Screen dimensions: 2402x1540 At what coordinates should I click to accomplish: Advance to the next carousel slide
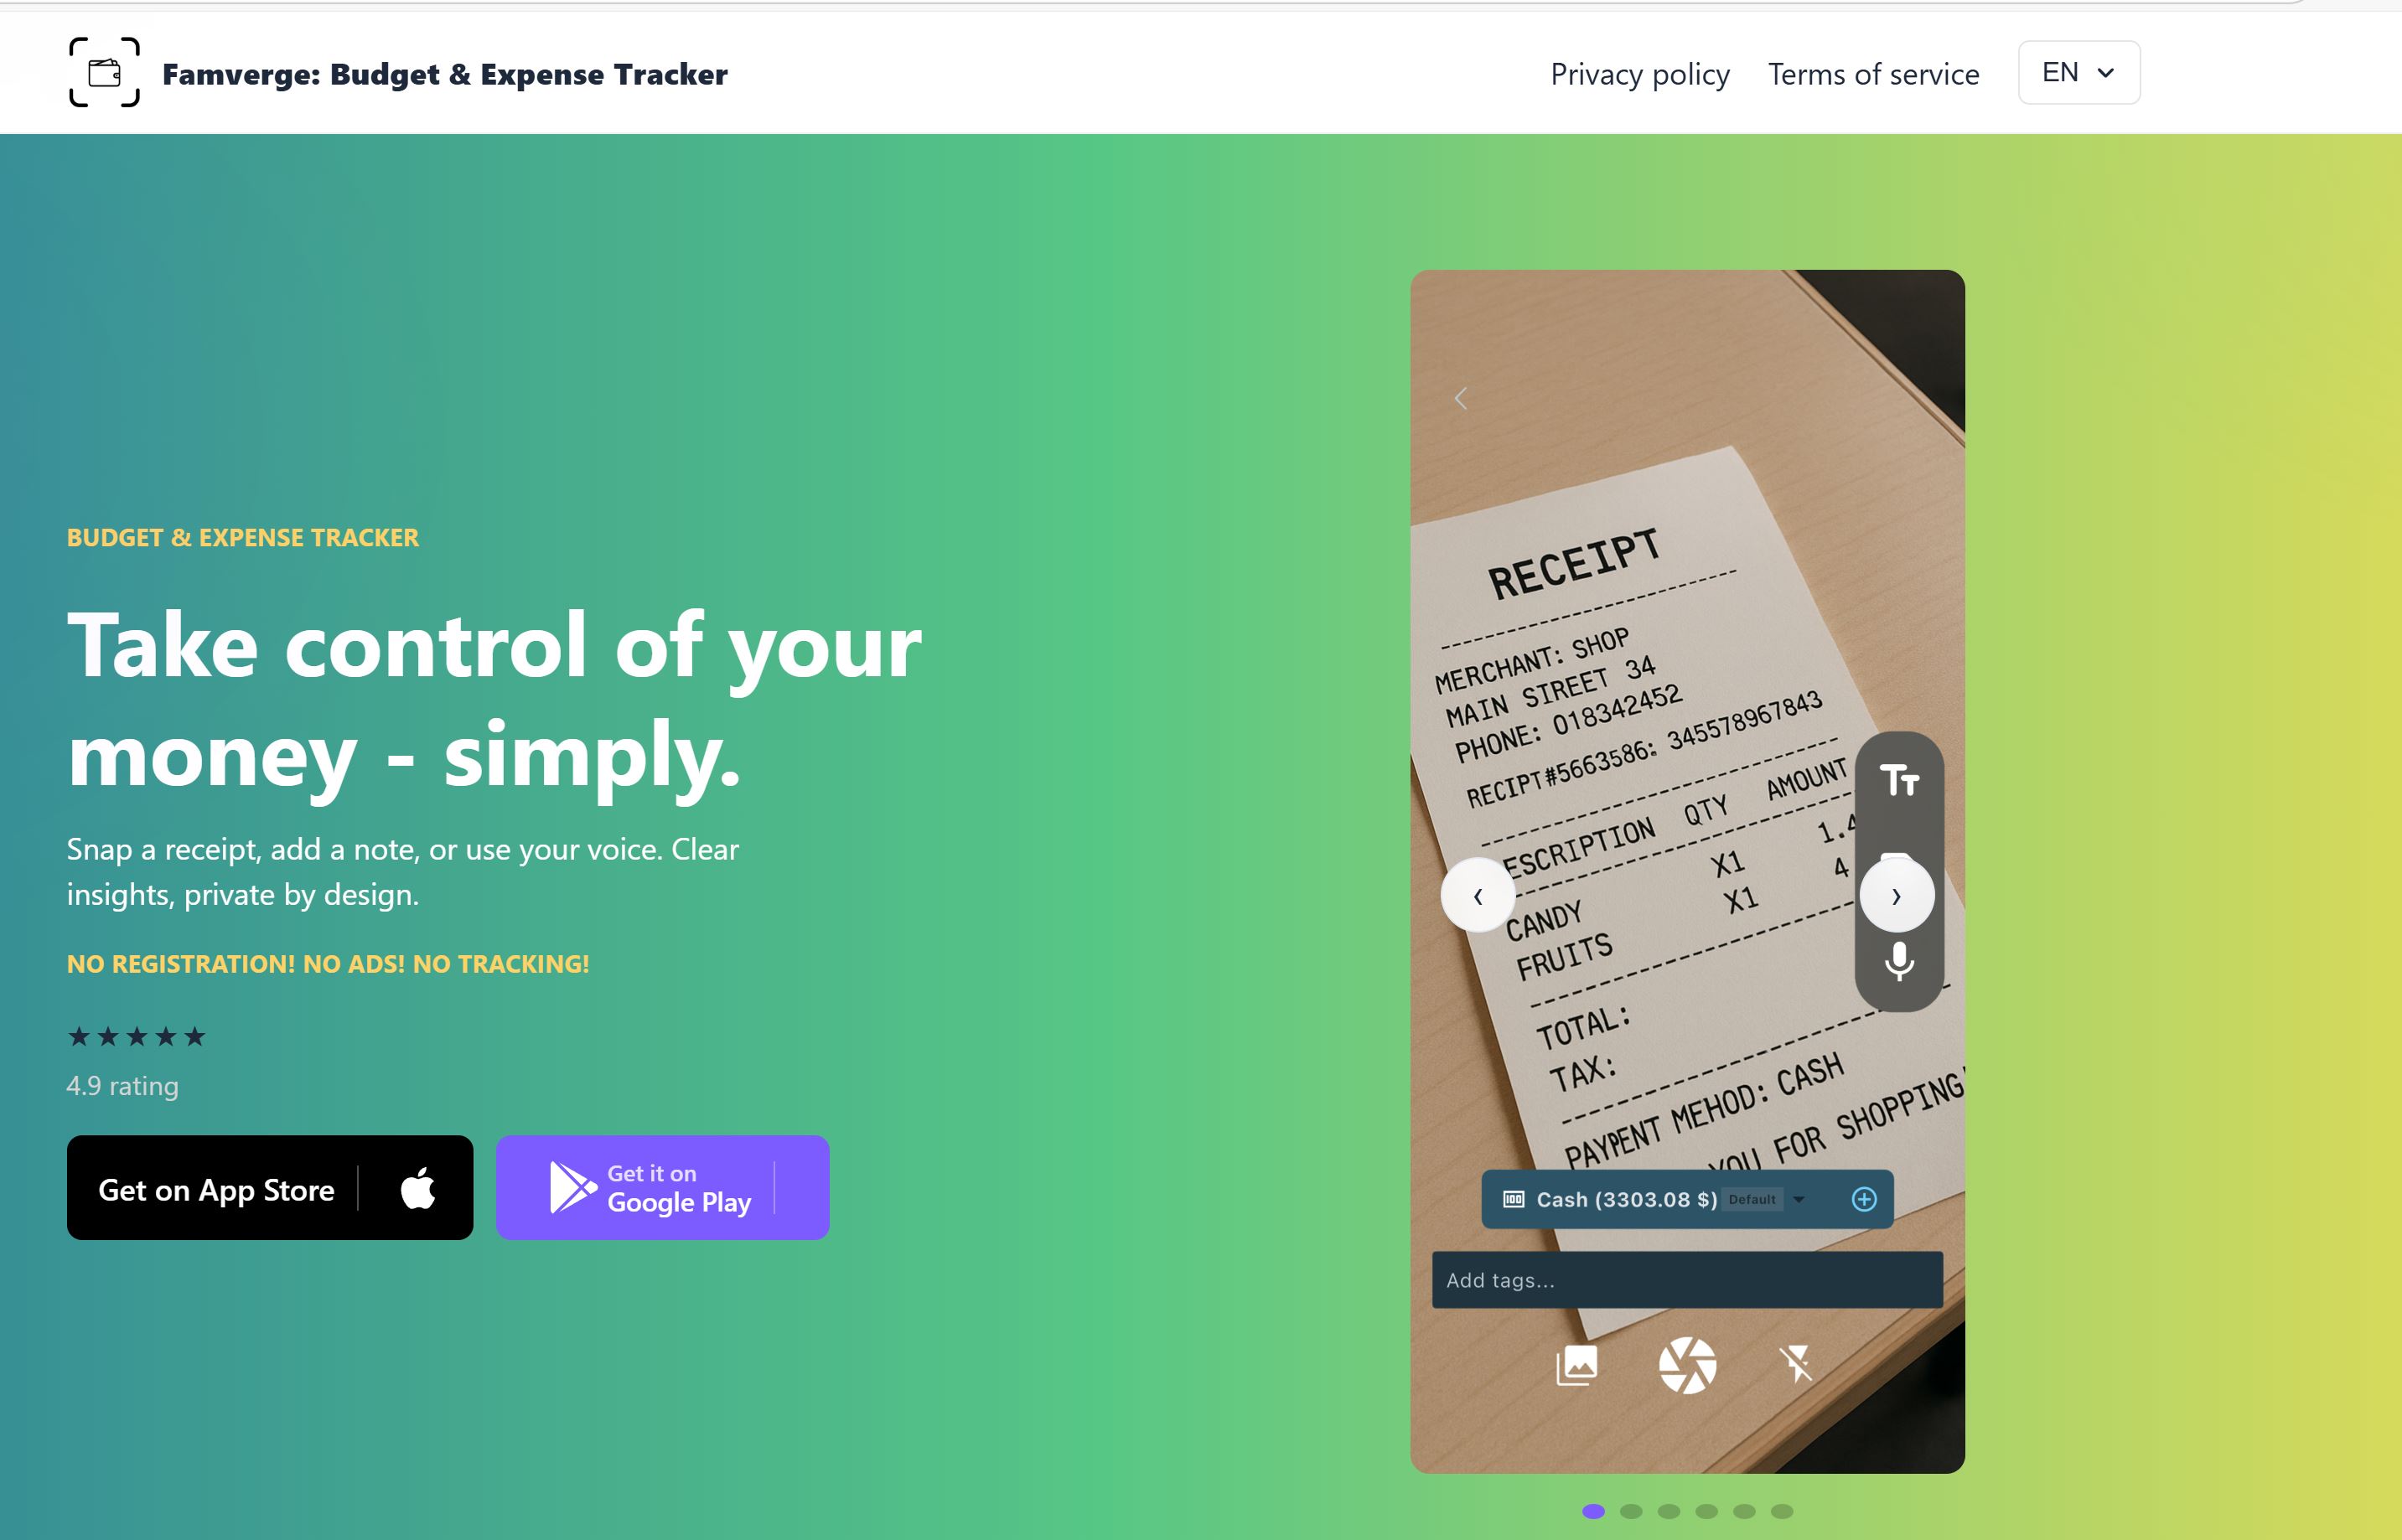click(x=1896, y=896)
